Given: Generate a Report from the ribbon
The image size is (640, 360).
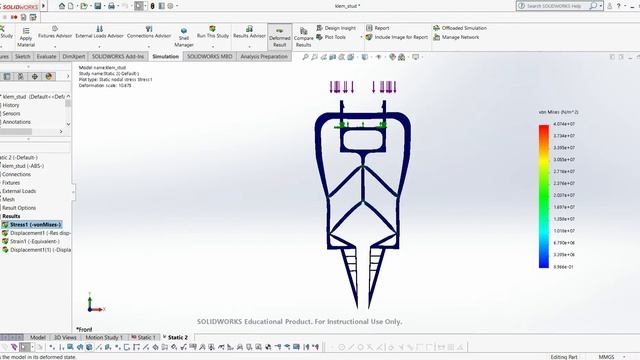Looking at the screenshot, I should [378, 28].
